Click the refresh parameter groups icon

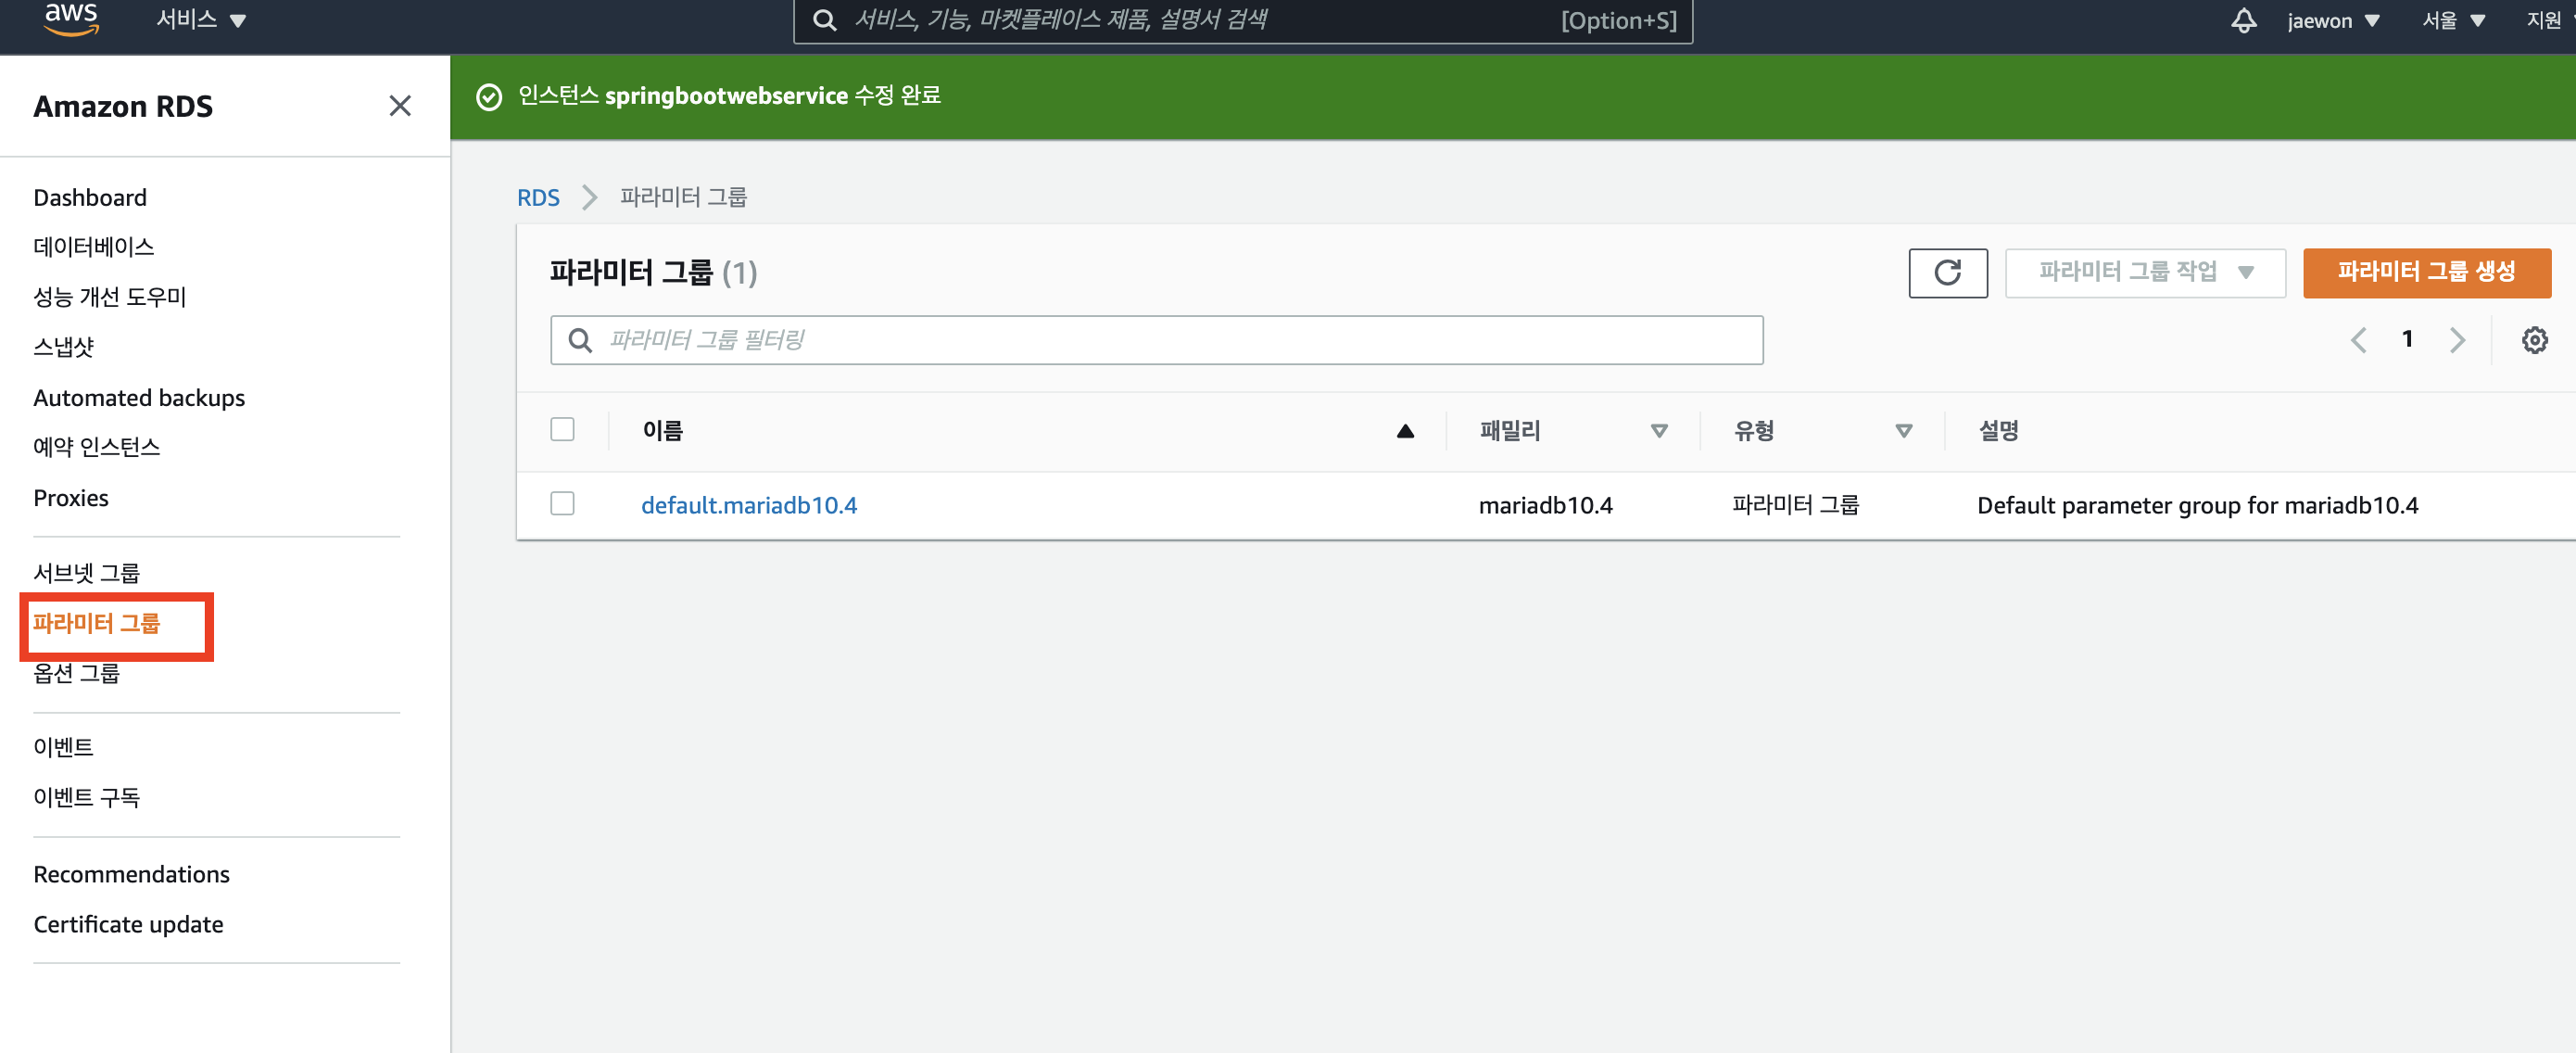click(1947, 273)
